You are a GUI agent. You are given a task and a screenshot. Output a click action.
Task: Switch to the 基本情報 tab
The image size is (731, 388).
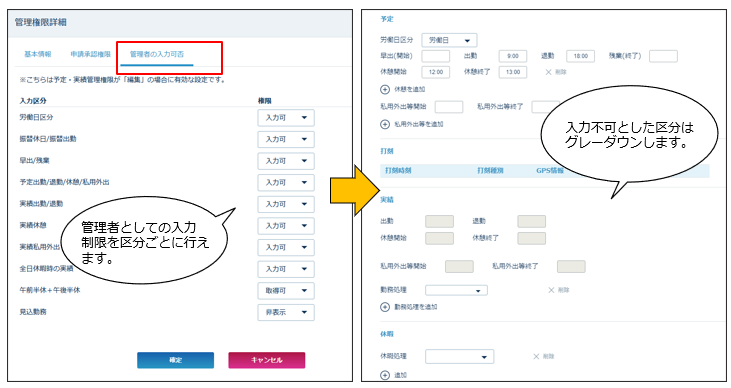(38, 54)
